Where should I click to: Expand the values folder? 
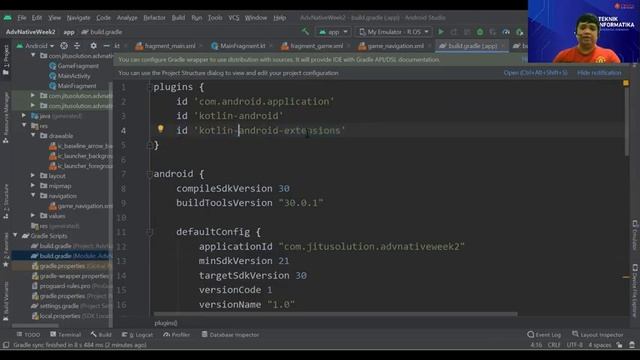point(33,216)
